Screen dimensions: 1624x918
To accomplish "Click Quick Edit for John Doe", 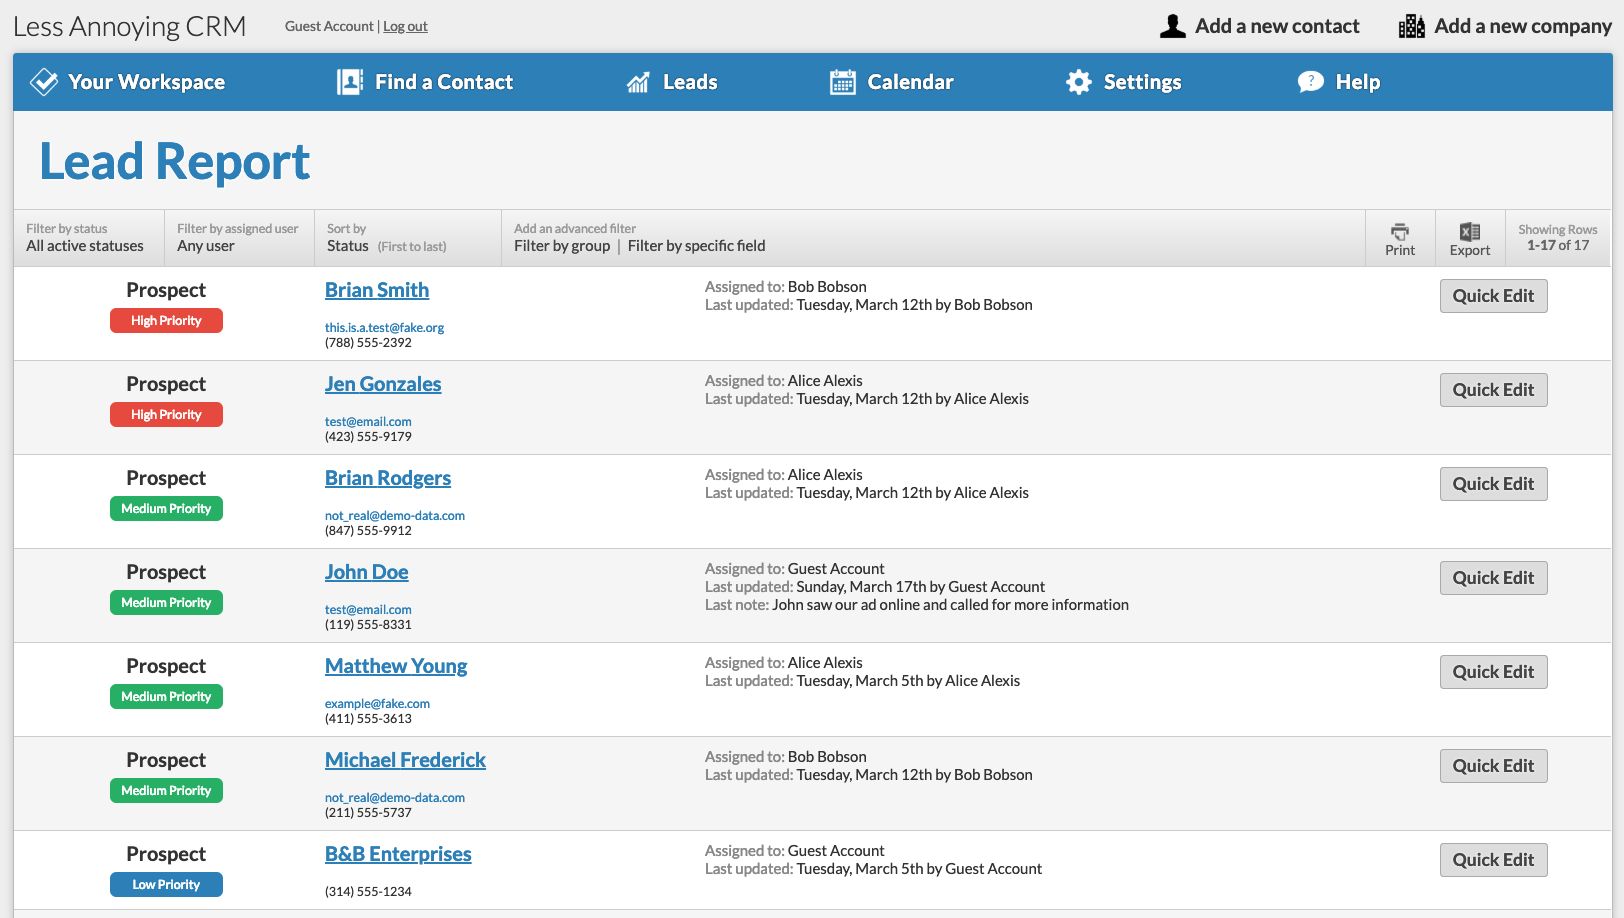I will click(x=1493, y=578).
